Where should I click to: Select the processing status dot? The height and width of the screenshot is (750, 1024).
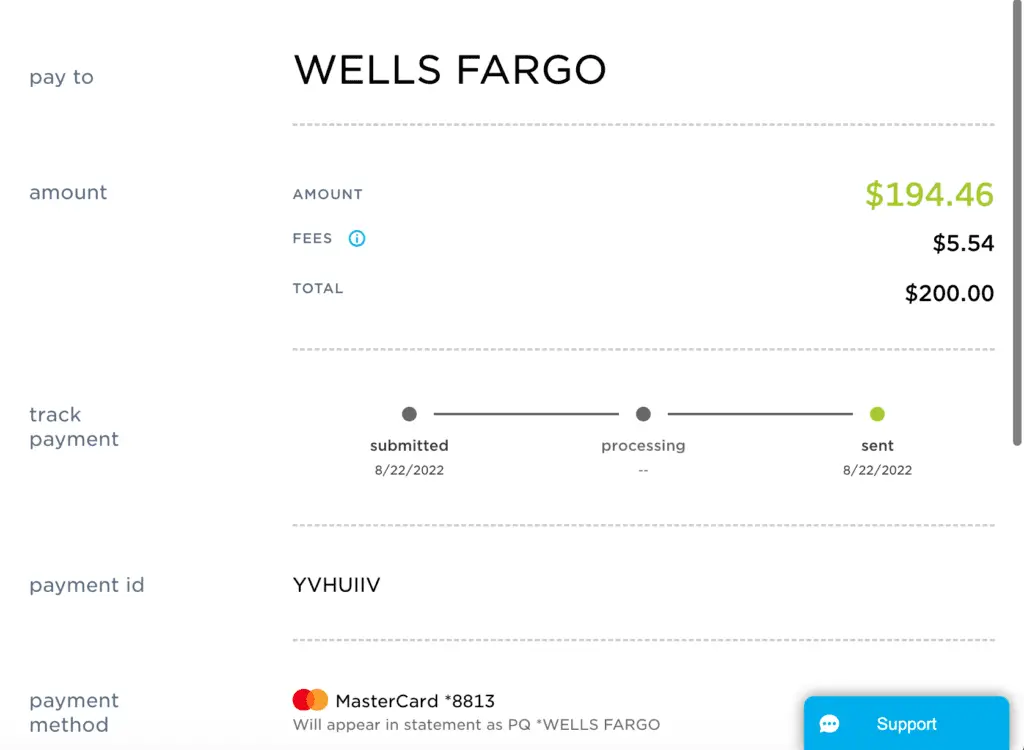pyautogui.click(x=643, y=414)
